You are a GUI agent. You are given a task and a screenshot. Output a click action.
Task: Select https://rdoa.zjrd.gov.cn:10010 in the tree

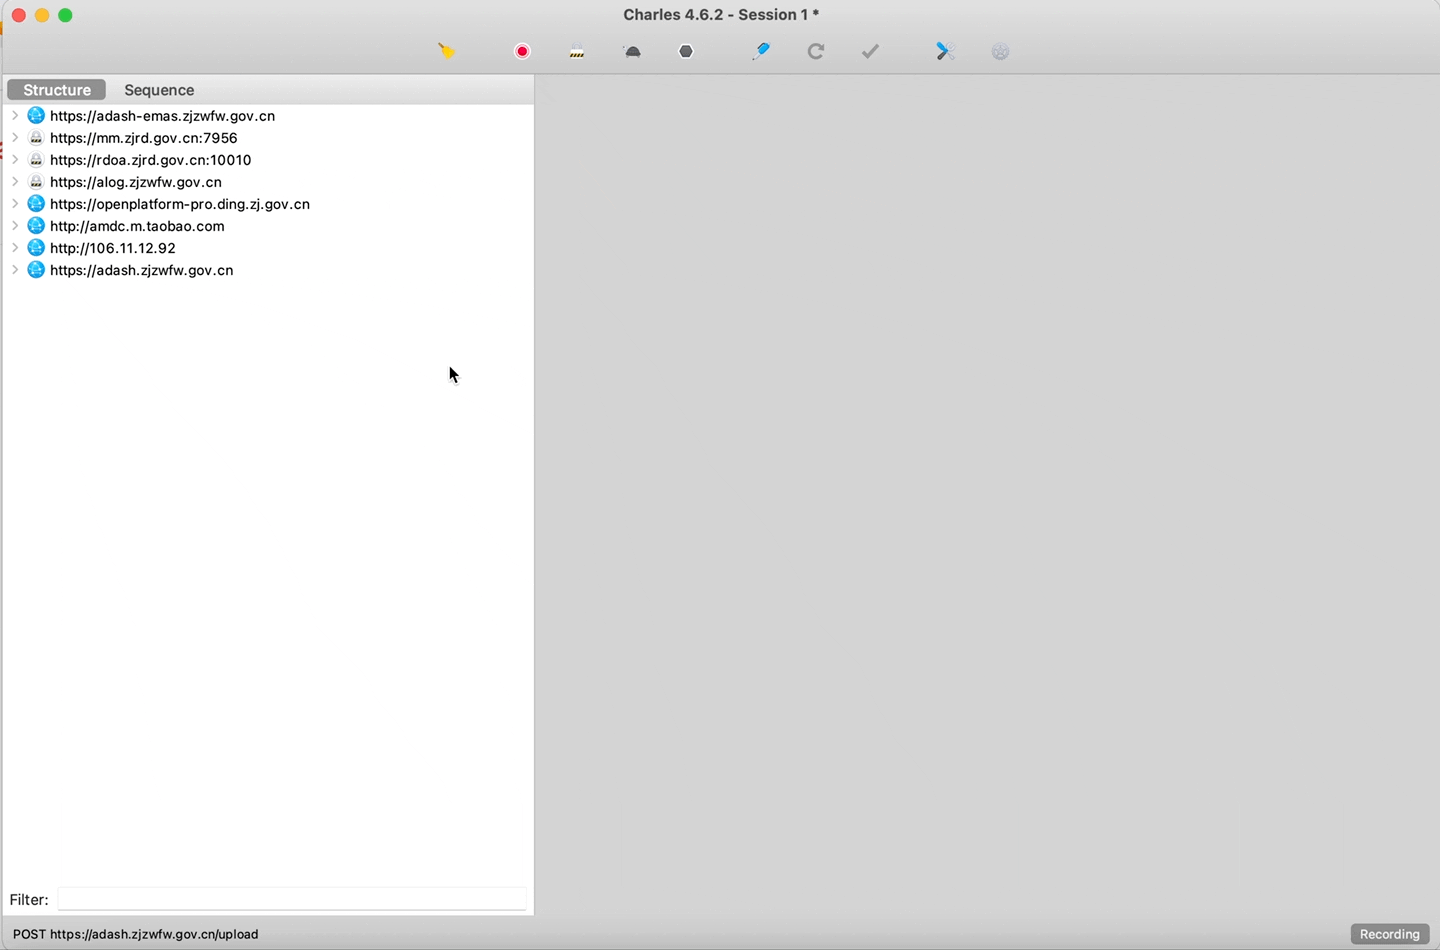coord(151,160)
